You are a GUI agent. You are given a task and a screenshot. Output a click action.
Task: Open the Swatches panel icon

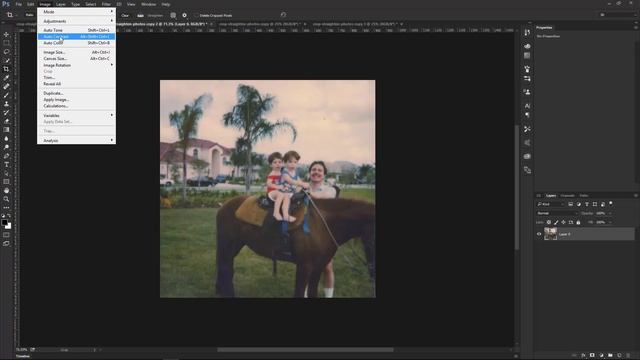(527, 55)
